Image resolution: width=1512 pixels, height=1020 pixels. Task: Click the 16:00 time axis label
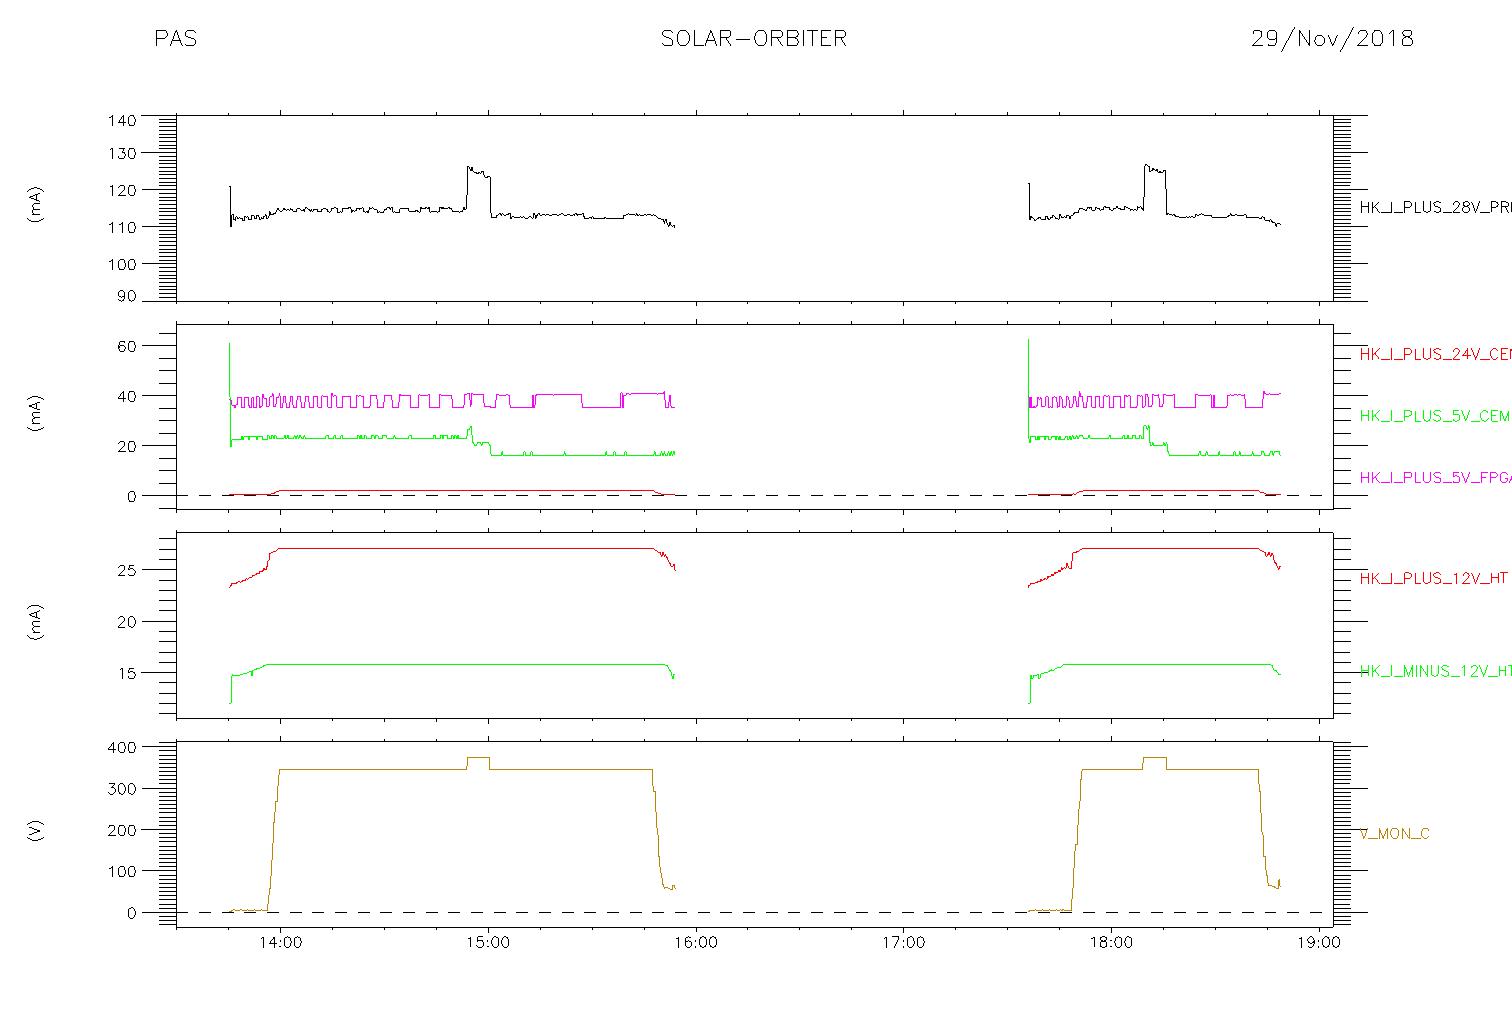point(696,943)
